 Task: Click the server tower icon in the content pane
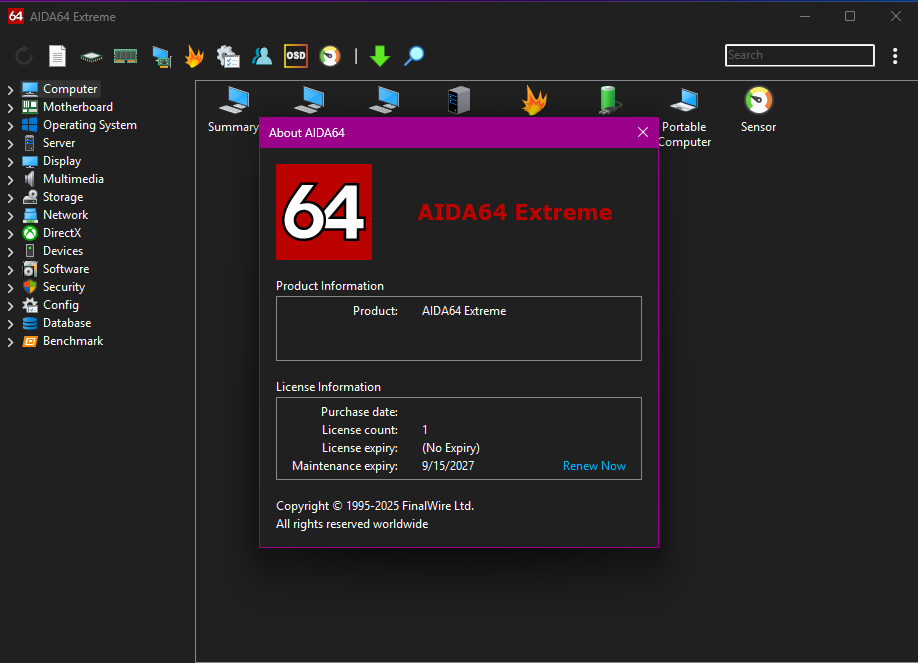tap(459, 100)
